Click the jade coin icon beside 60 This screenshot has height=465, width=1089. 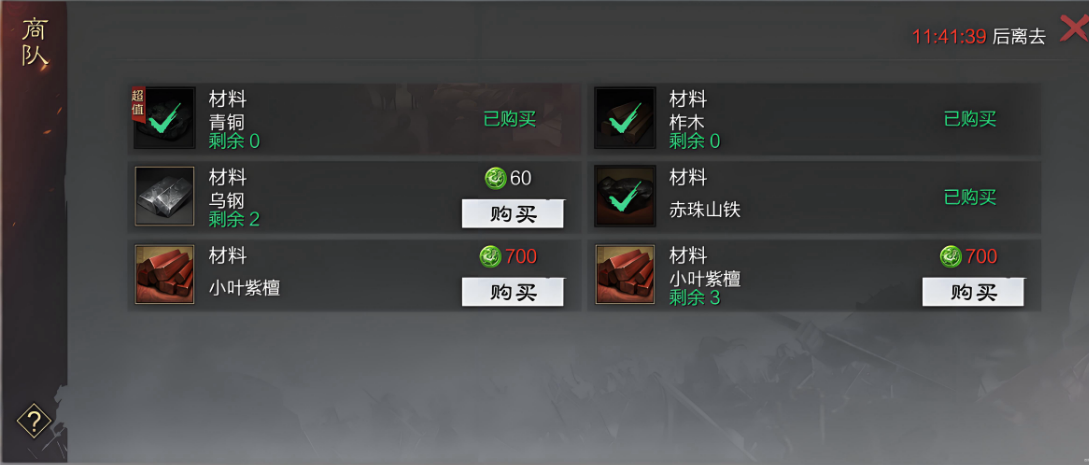point(496,178)
